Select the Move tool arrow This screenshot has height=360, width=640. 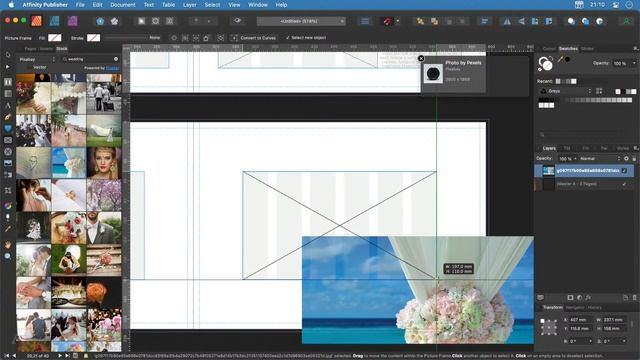coord(8,55)
